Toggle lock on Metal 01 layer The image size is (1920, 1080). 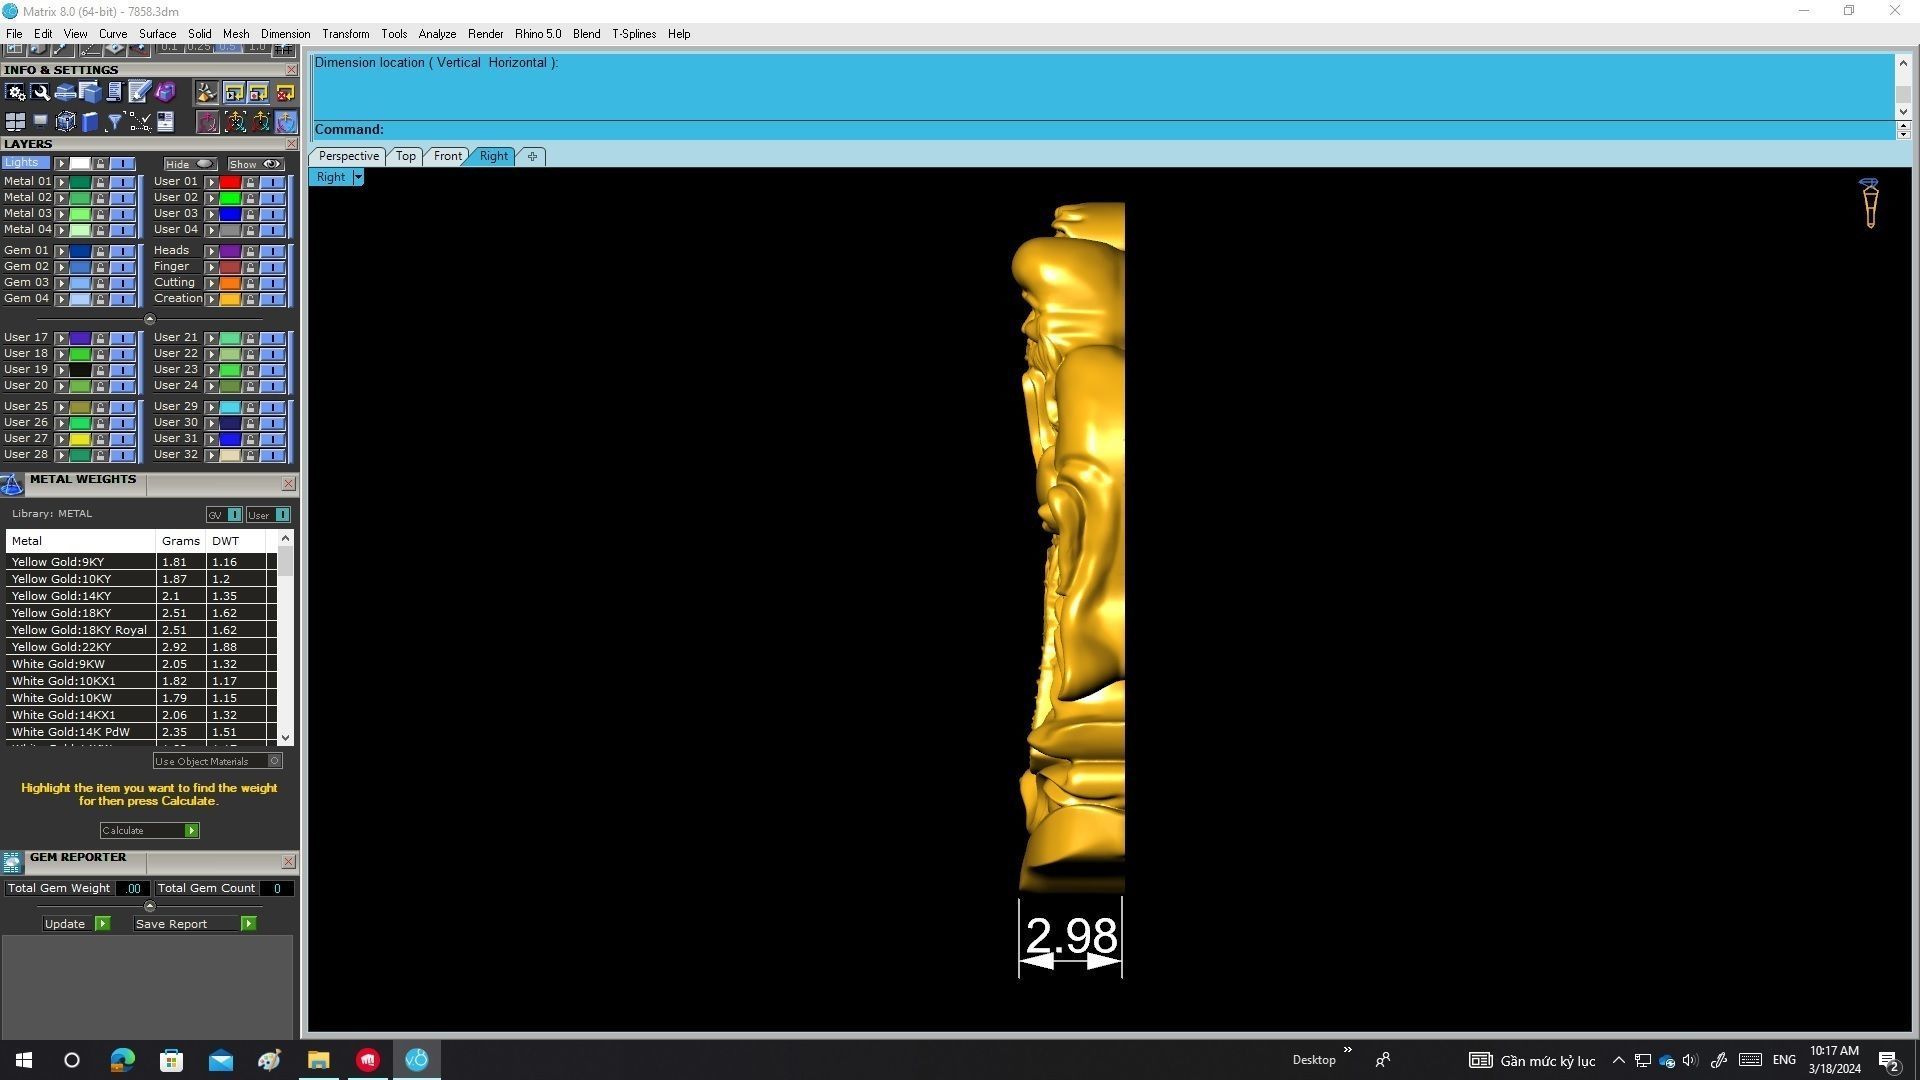(x=100, y=182)
